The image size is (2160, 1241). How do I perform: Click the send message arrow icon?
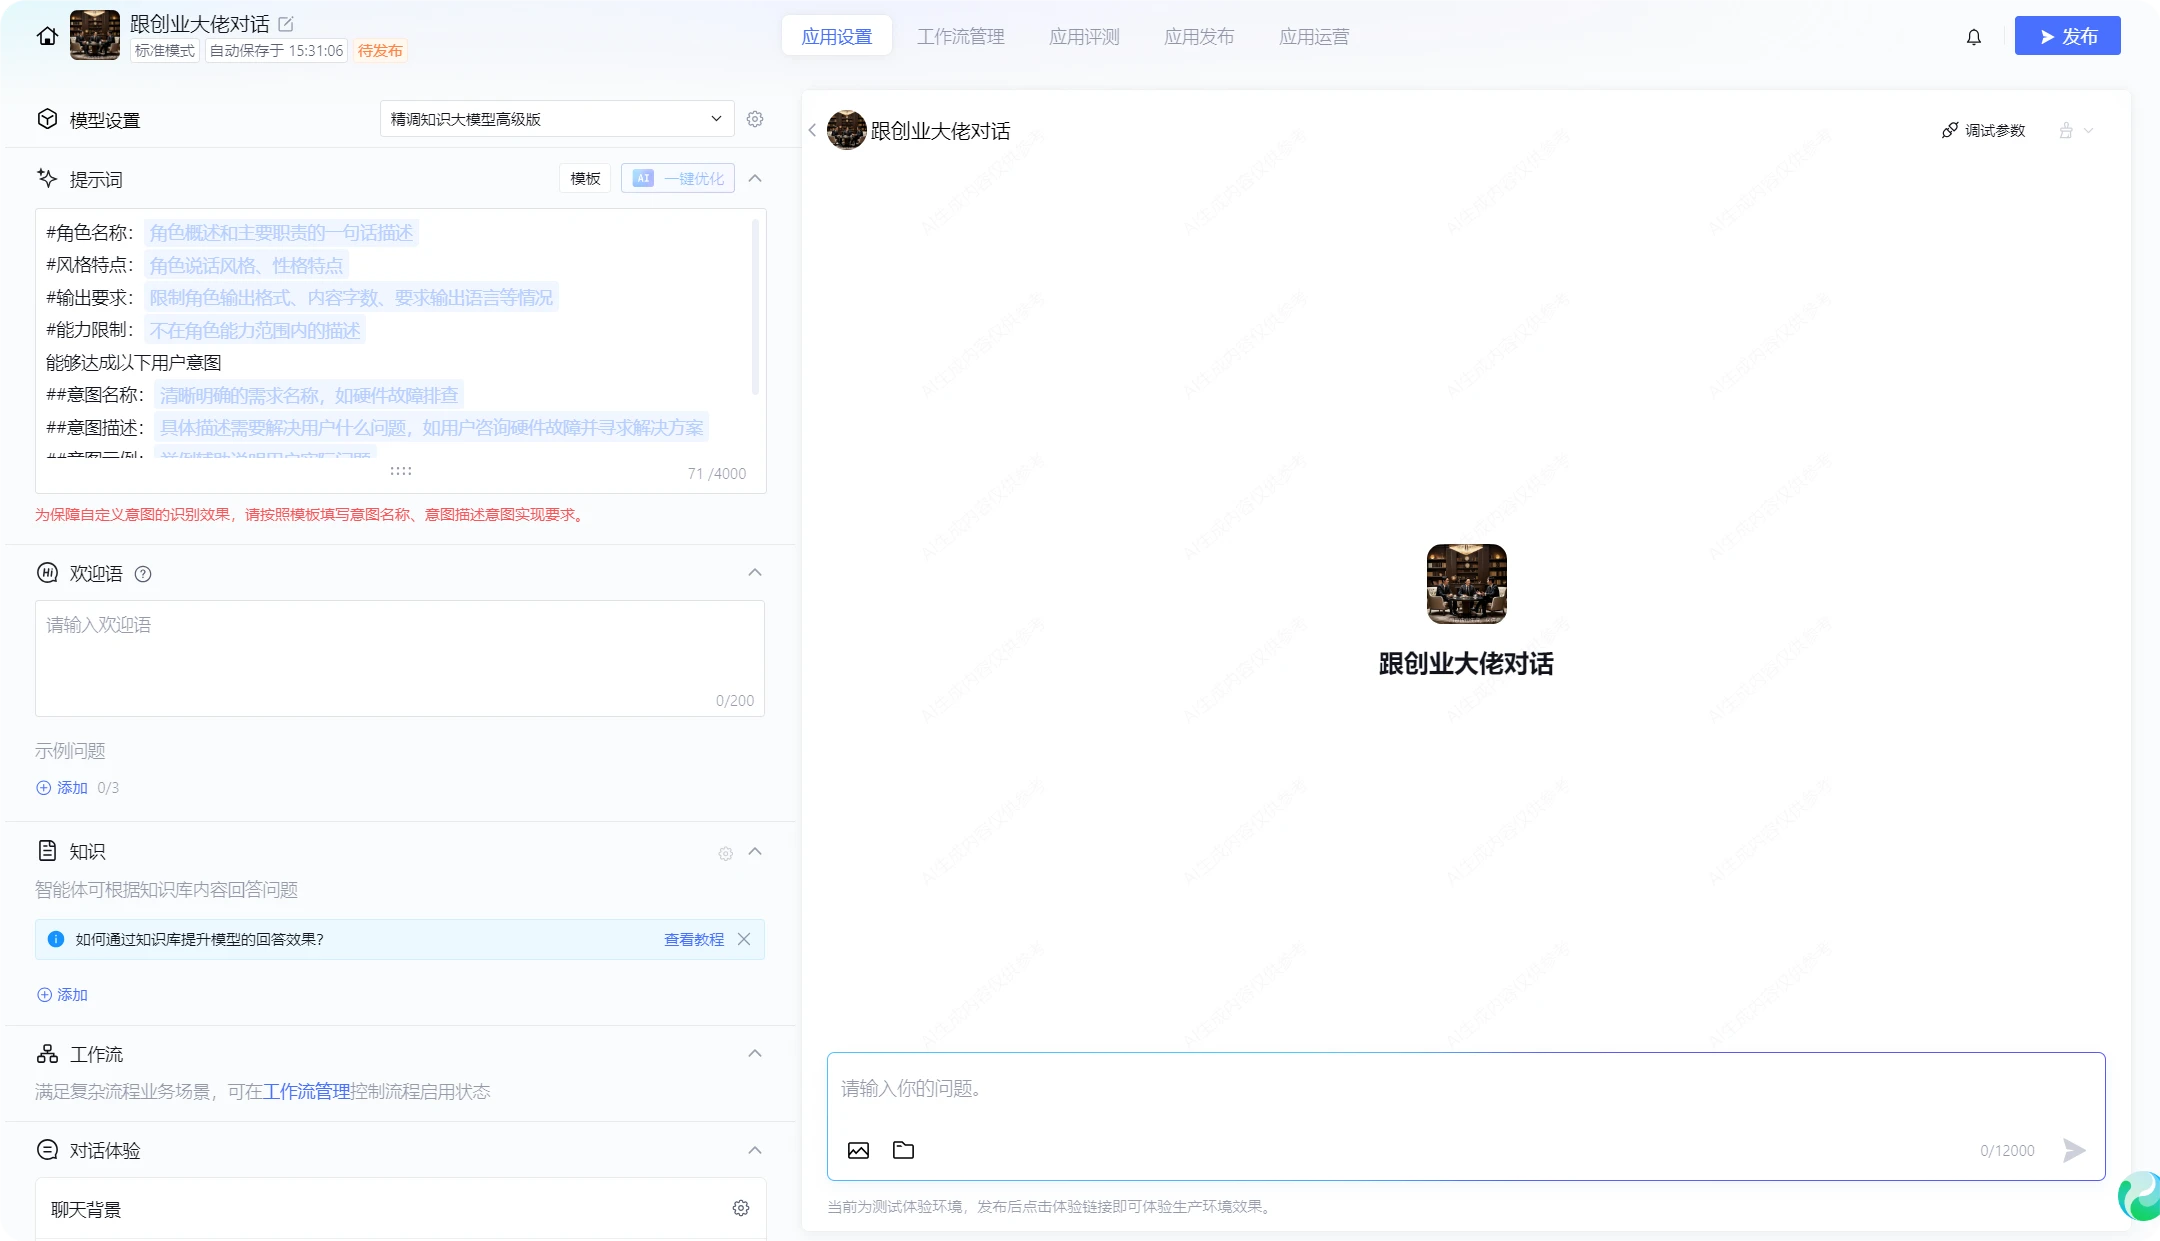pos(2074,1150)
